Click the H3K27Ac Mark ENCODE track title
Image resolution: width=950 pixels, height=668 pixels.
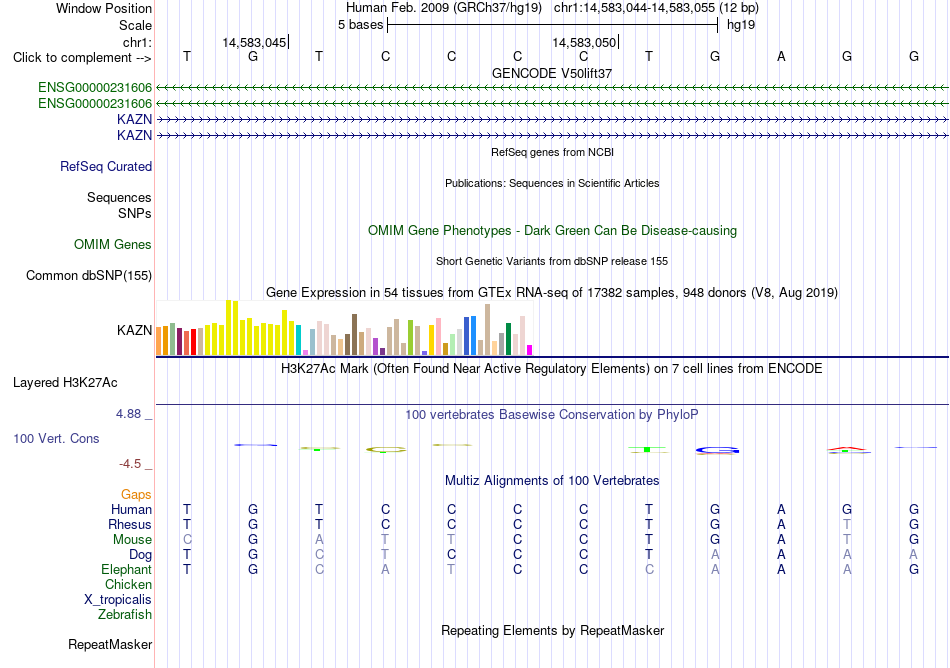[552, 369]
